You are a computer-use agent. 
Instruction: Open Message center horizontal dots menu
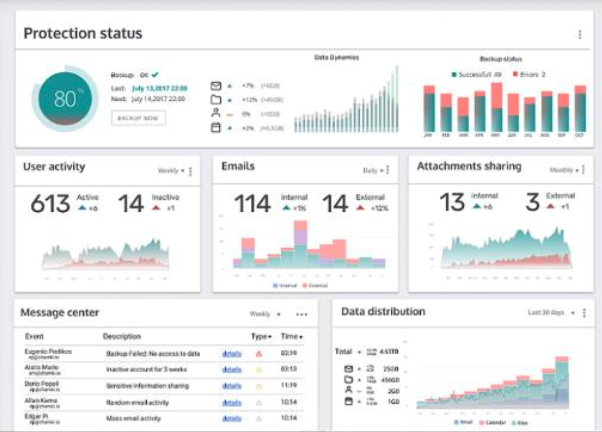pyautogui.click(x=302, y=314)
